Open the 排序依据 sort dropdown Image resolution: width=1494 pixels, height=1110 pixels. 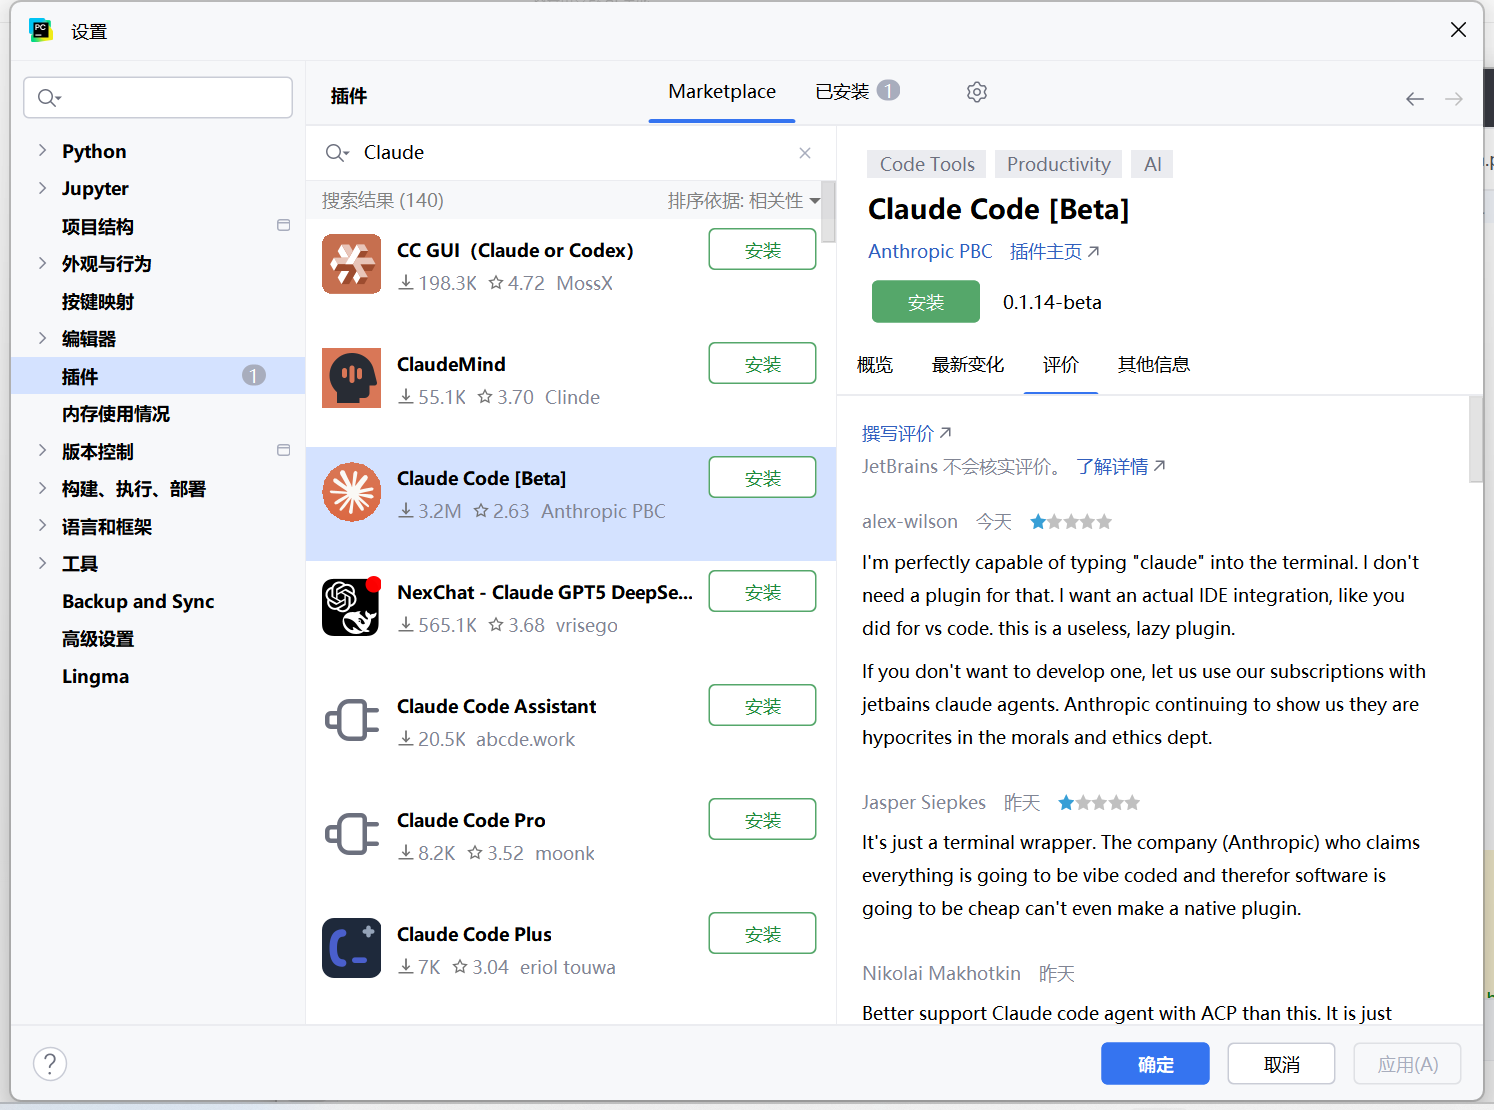[x=744, y=201]
